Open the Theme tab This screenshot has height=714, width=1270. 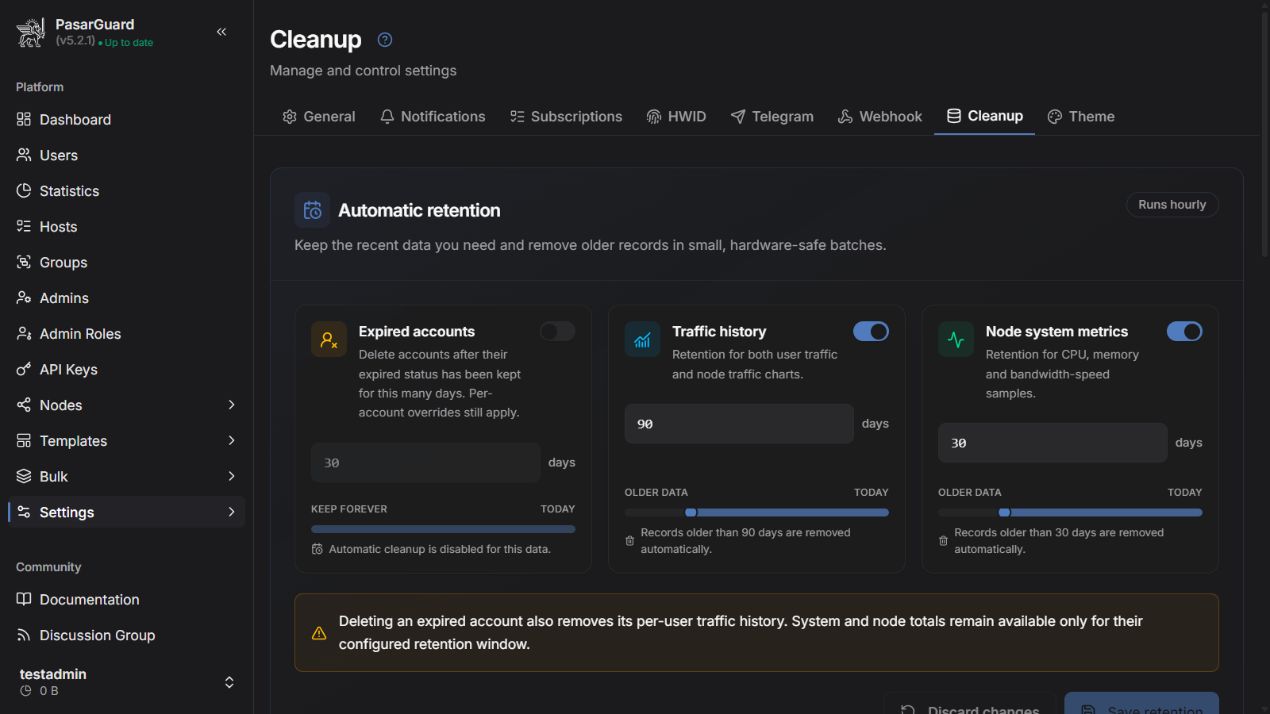click(x=1081, y=116)
